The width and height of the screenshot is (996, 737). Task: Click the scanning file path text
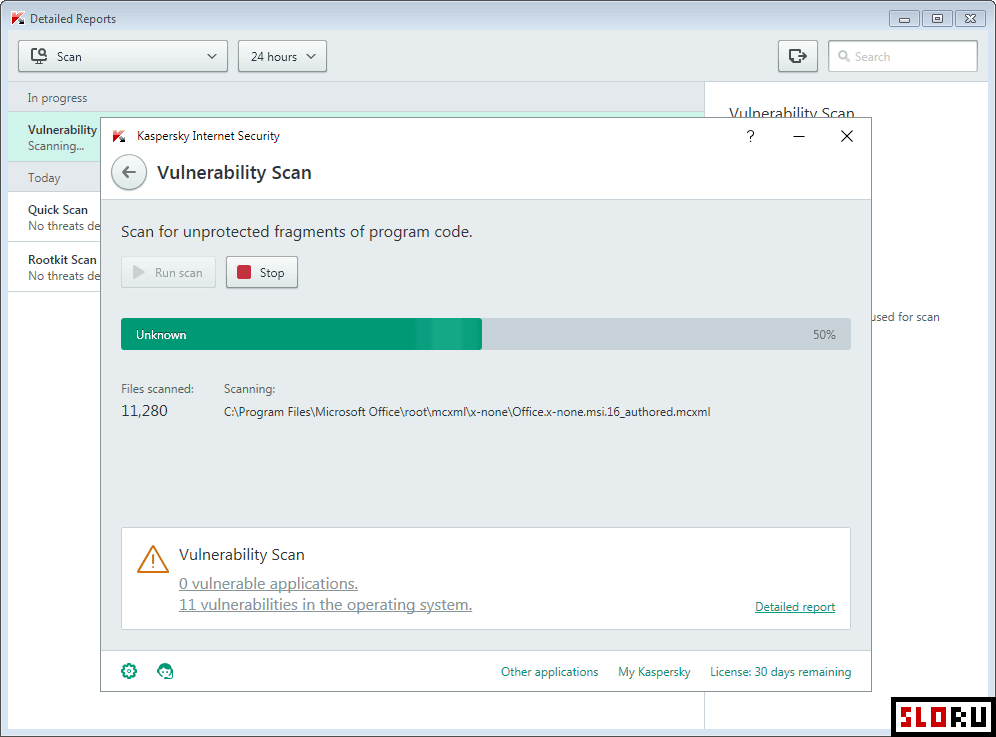tap(467, 412)
